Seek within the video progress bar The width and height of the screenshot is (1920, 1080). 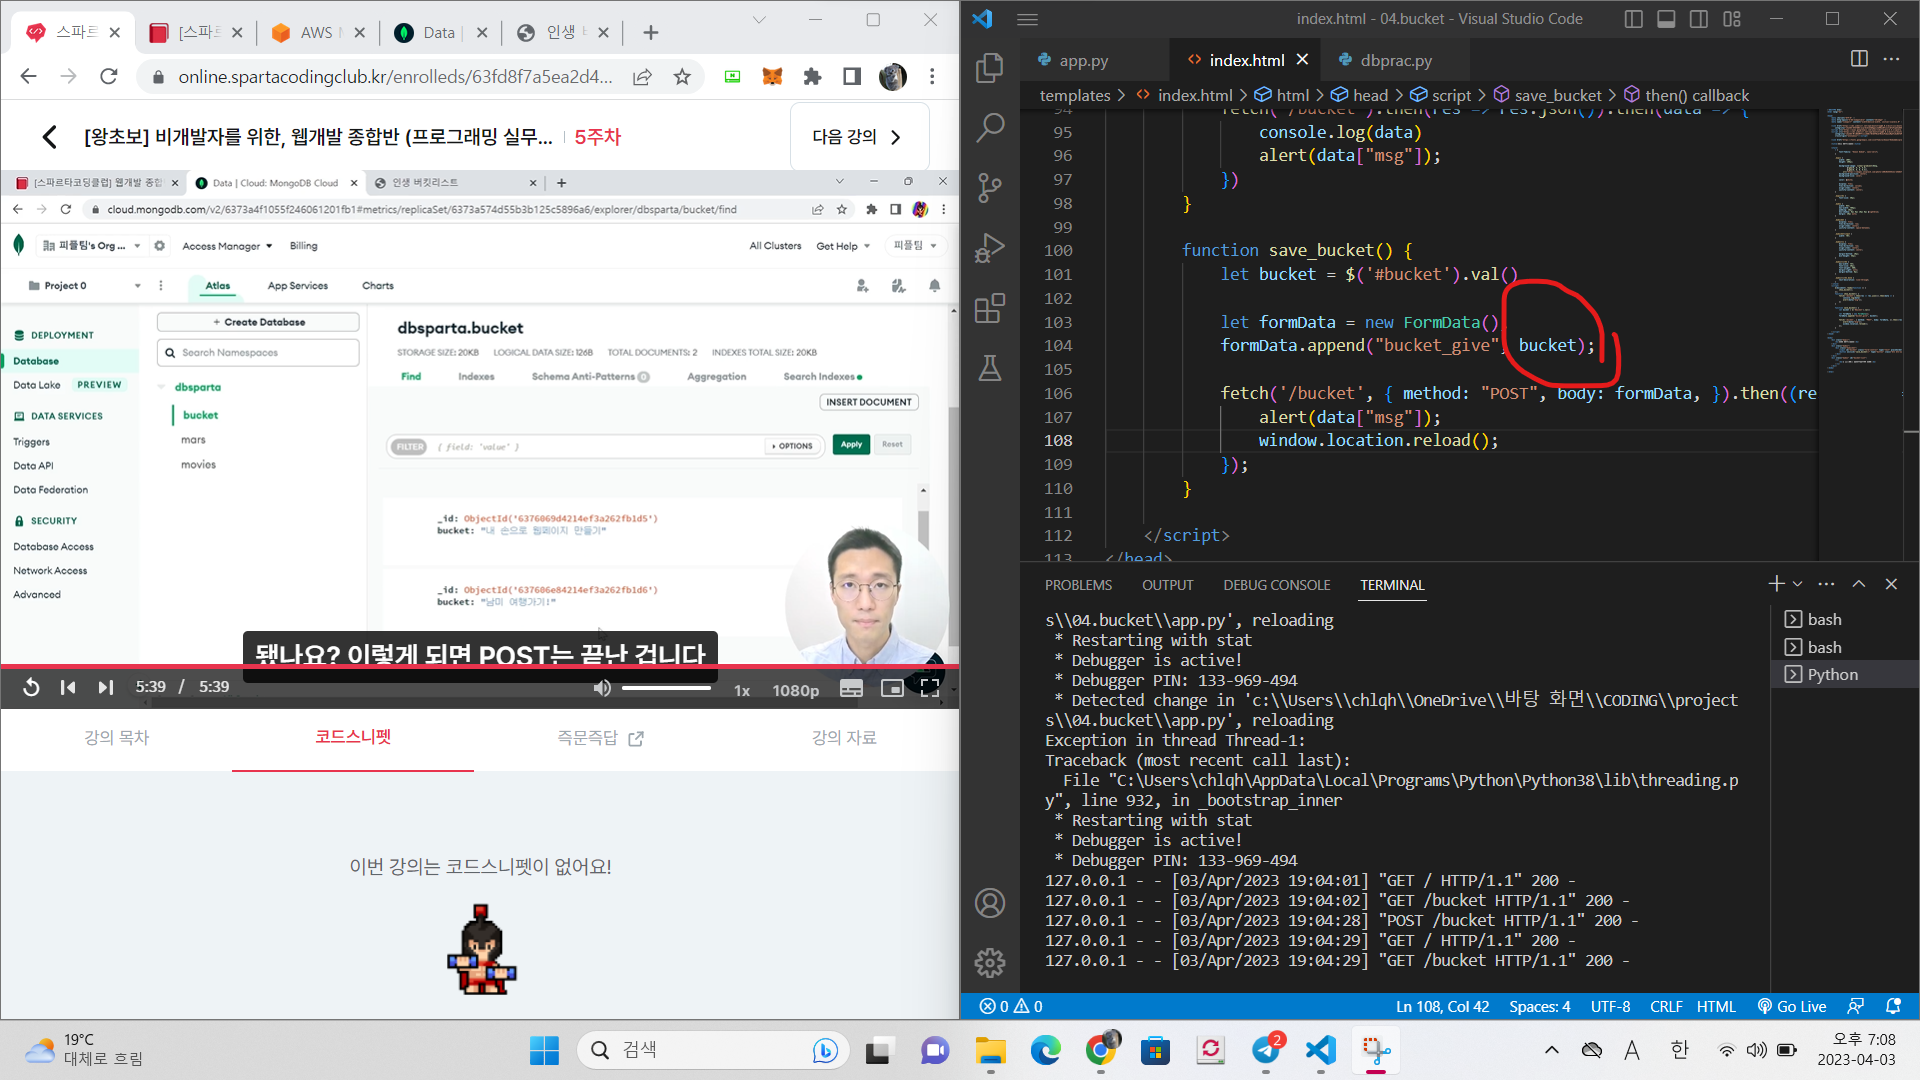pos(480,666)
